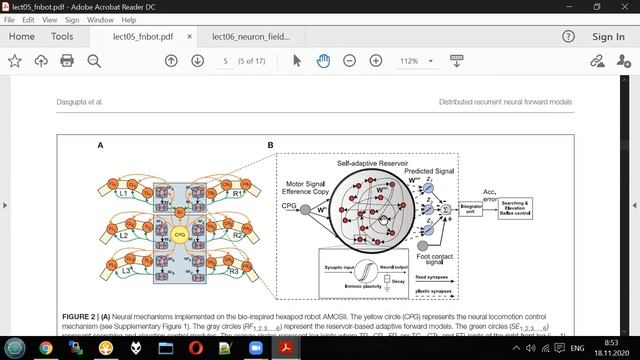
Task: Open the View menu
Action: 49,20
